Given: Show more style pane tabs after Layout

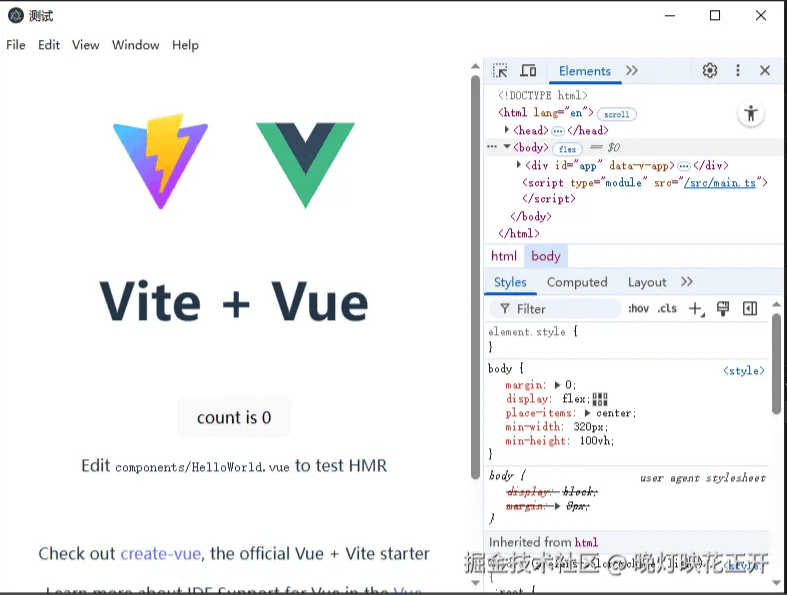Looking at the screenshot, I should point(687,282).
